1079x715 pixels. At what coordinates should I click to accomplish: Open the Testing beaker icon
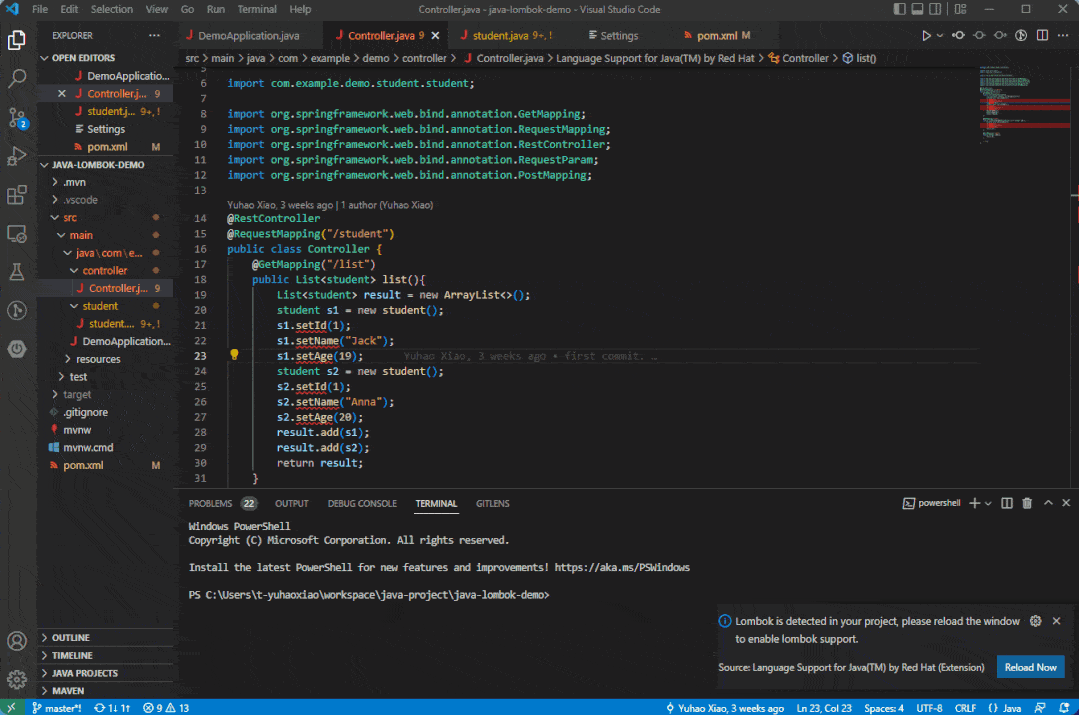pos(17,272)
